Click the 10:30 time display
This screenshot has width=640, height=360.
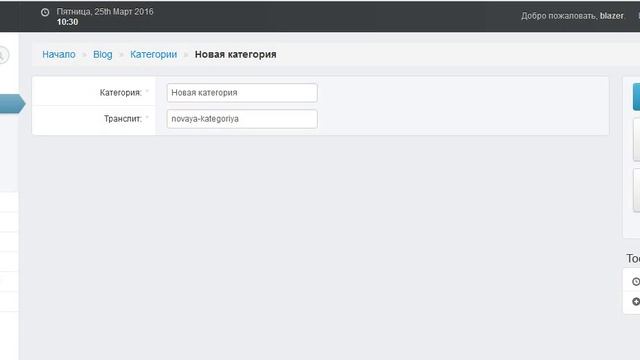click(67, 22)
